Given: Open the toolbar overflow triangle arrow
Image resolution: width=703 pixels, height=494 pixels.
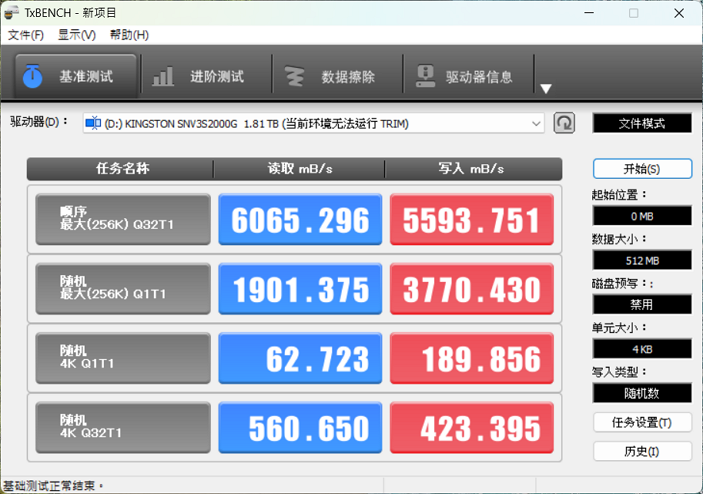Looking at the screenshot, I should click(546, 88).
